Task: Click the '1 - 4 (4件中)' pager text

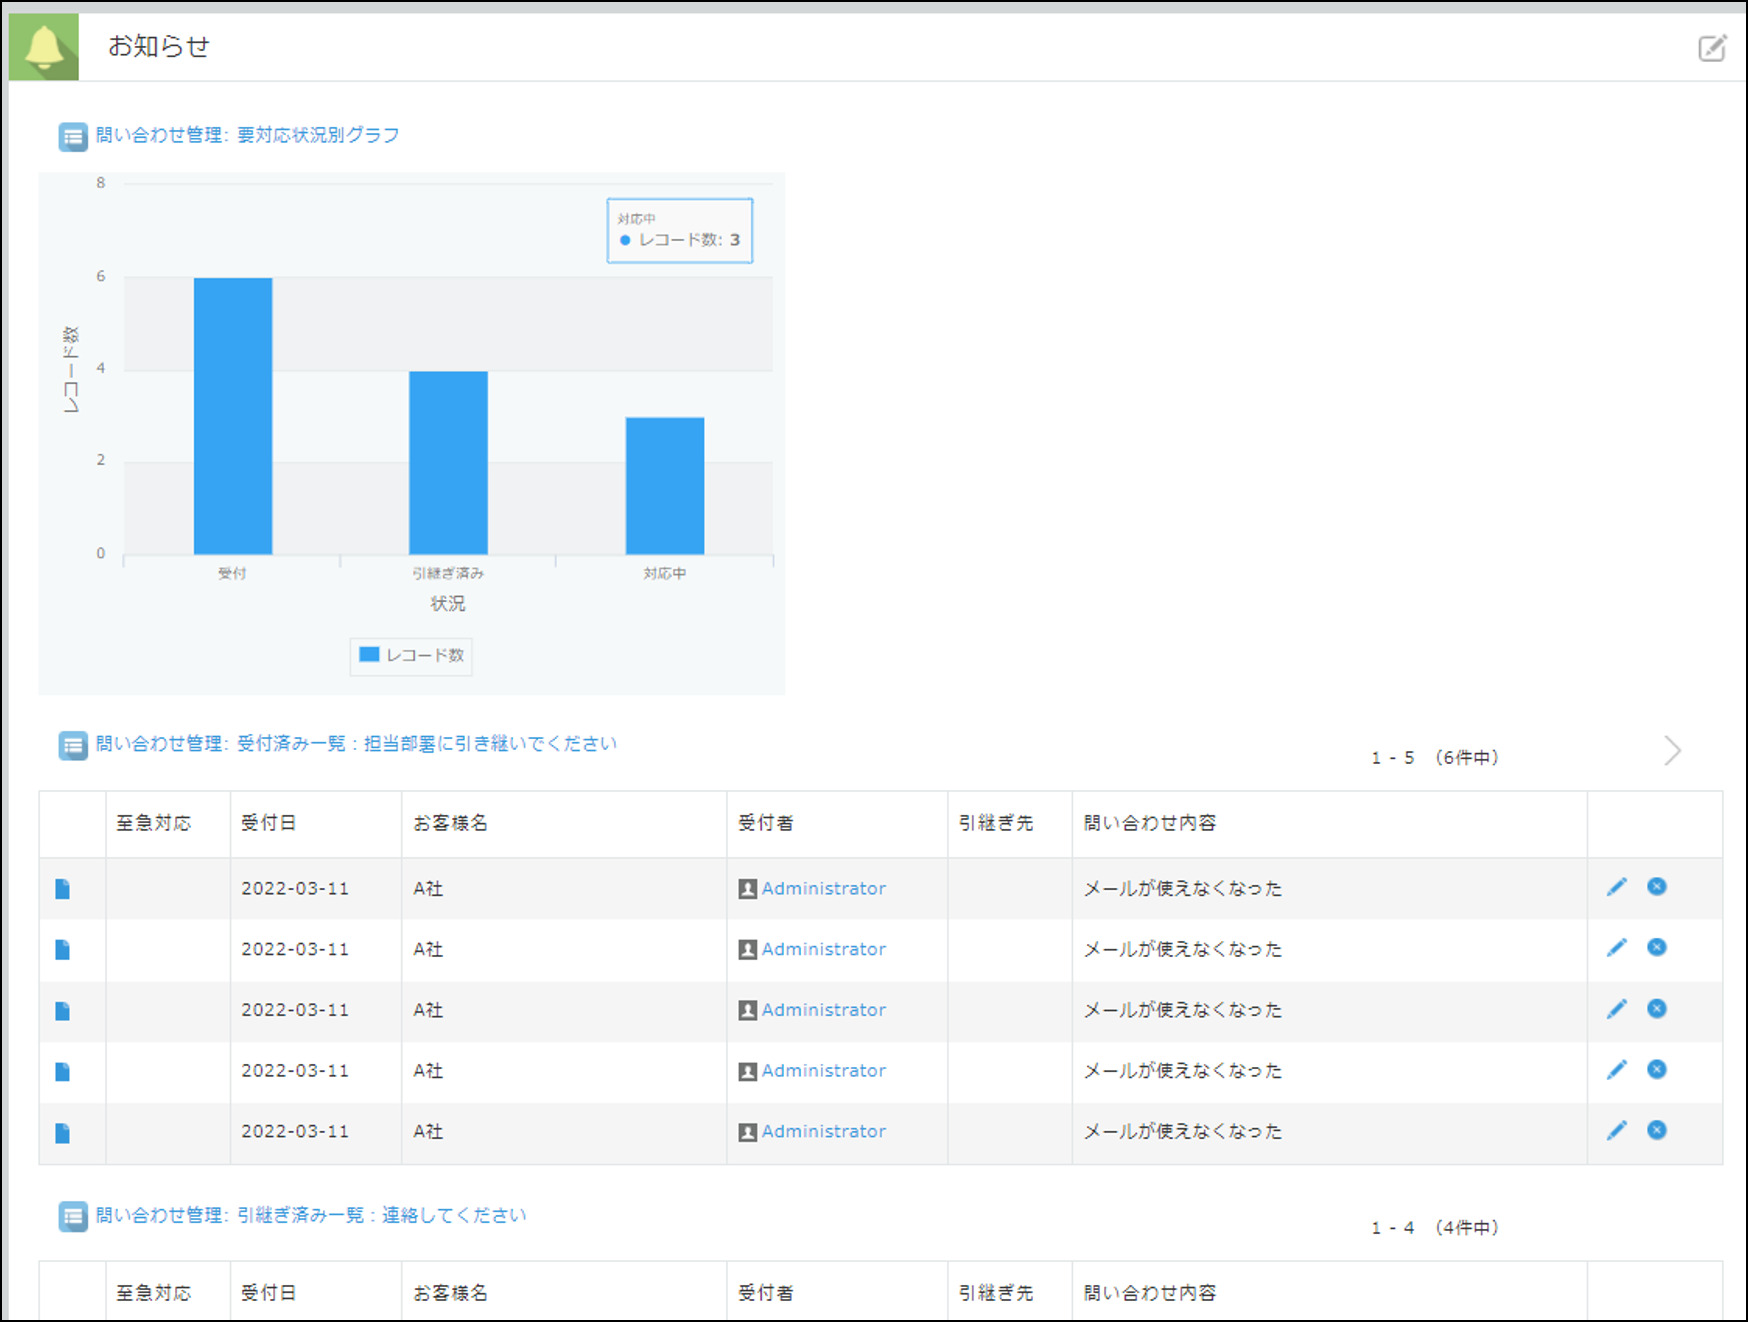Action: click(1435, 1228)
